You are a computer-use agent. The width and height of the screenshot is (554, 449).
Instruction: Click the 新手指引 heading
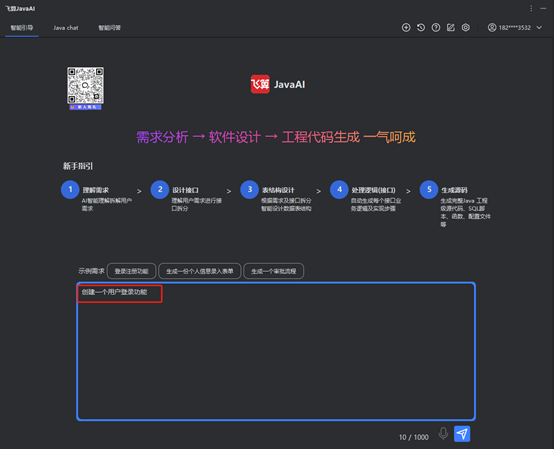coord(78,166)
